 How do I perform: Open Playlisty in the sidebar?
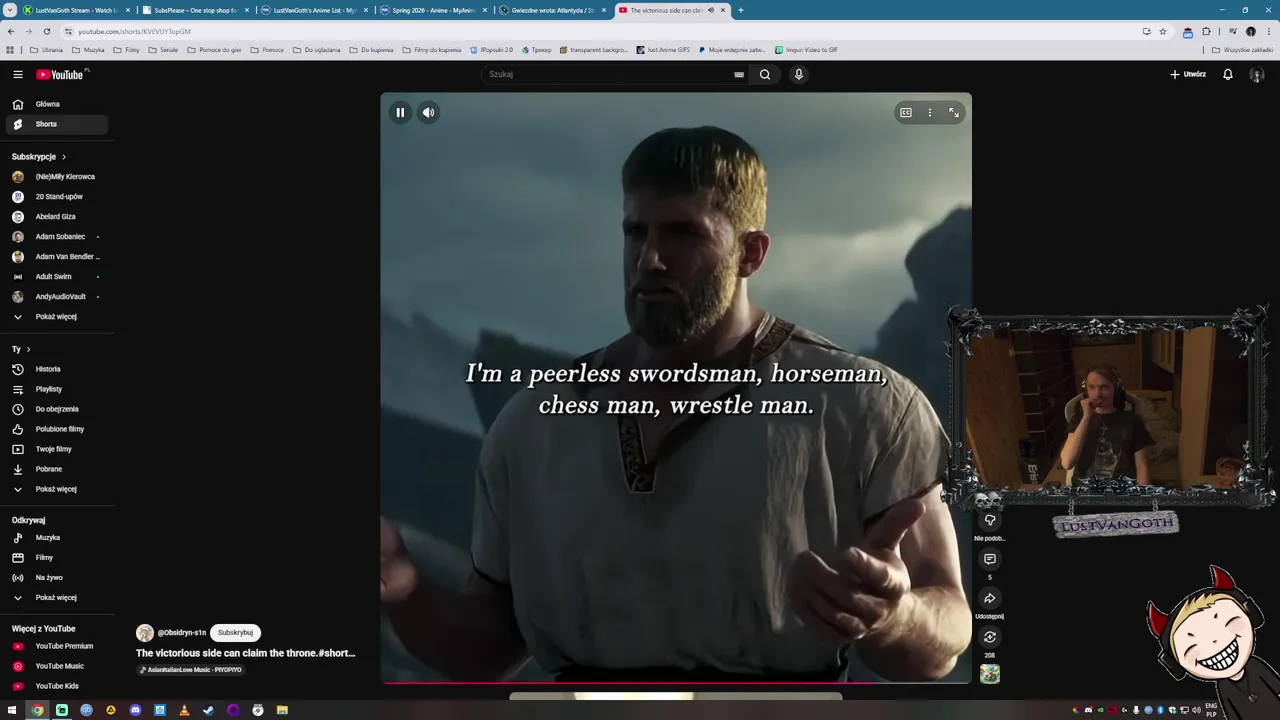click(x=56, y=389)
